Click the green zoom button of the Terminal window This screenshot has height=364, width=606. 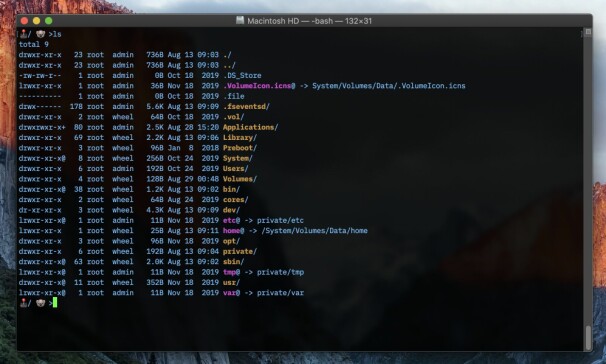coord(49,21)
